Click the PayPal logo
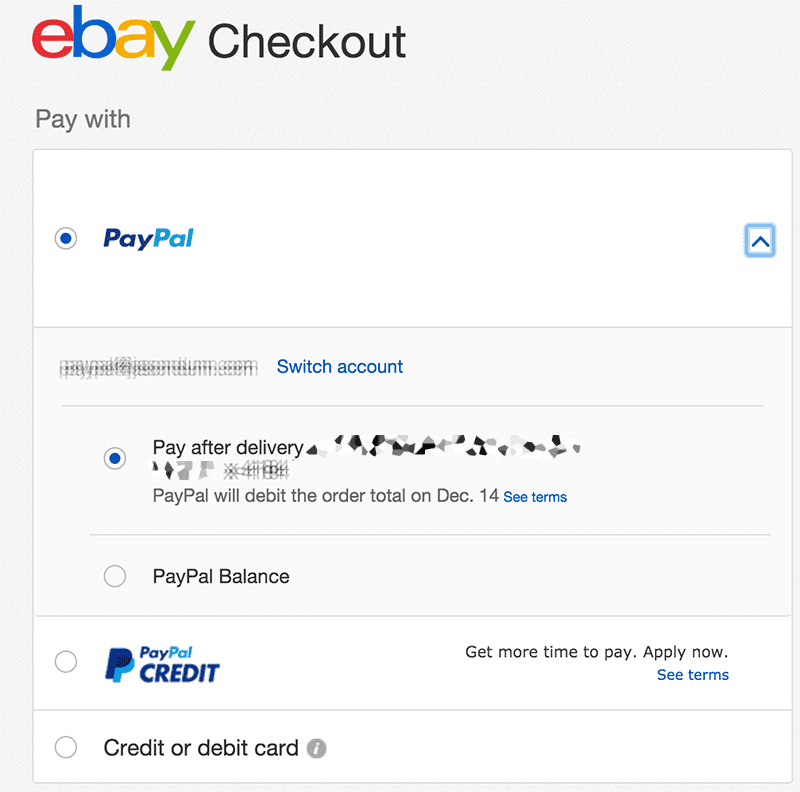 (148, 238)
